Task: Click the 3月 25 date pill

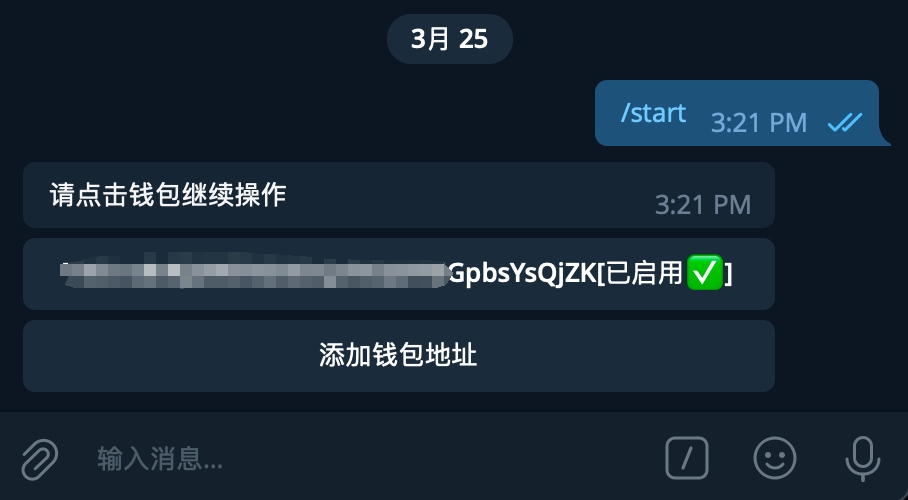Action: tap(450, 39)
